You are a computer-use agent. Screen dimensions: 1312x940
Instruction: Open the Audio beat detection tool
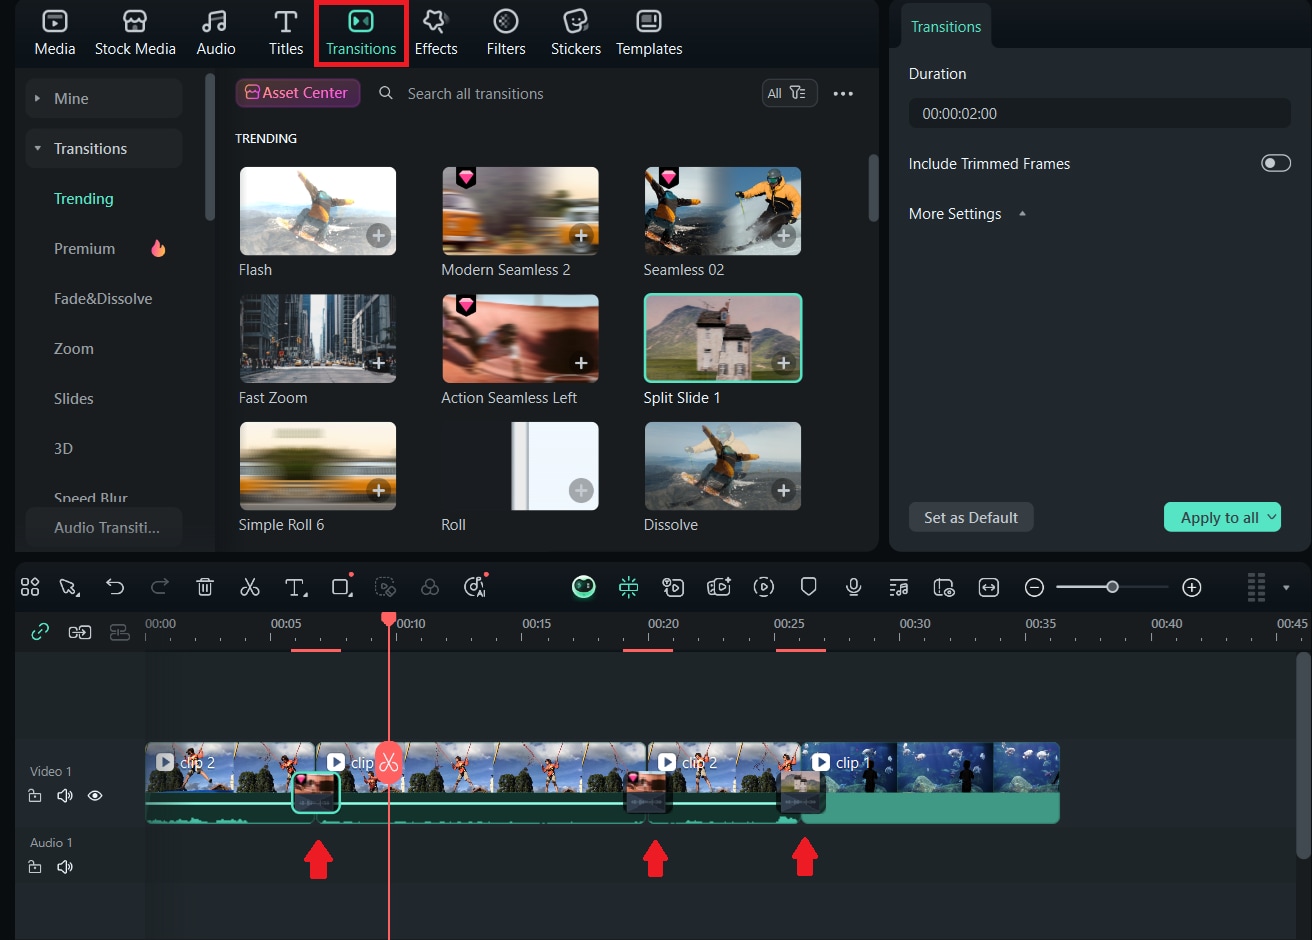pyautogui.click(x=898, y=587)
